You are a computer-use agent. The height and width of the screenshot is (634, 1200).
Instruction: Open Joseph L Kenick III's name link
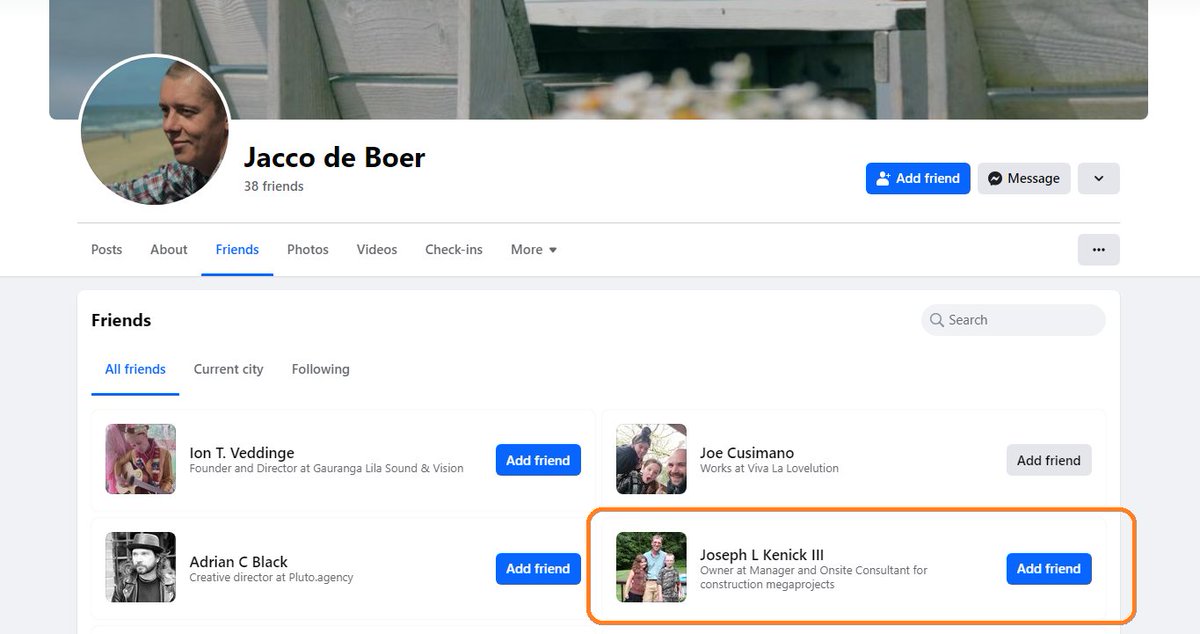762,554
